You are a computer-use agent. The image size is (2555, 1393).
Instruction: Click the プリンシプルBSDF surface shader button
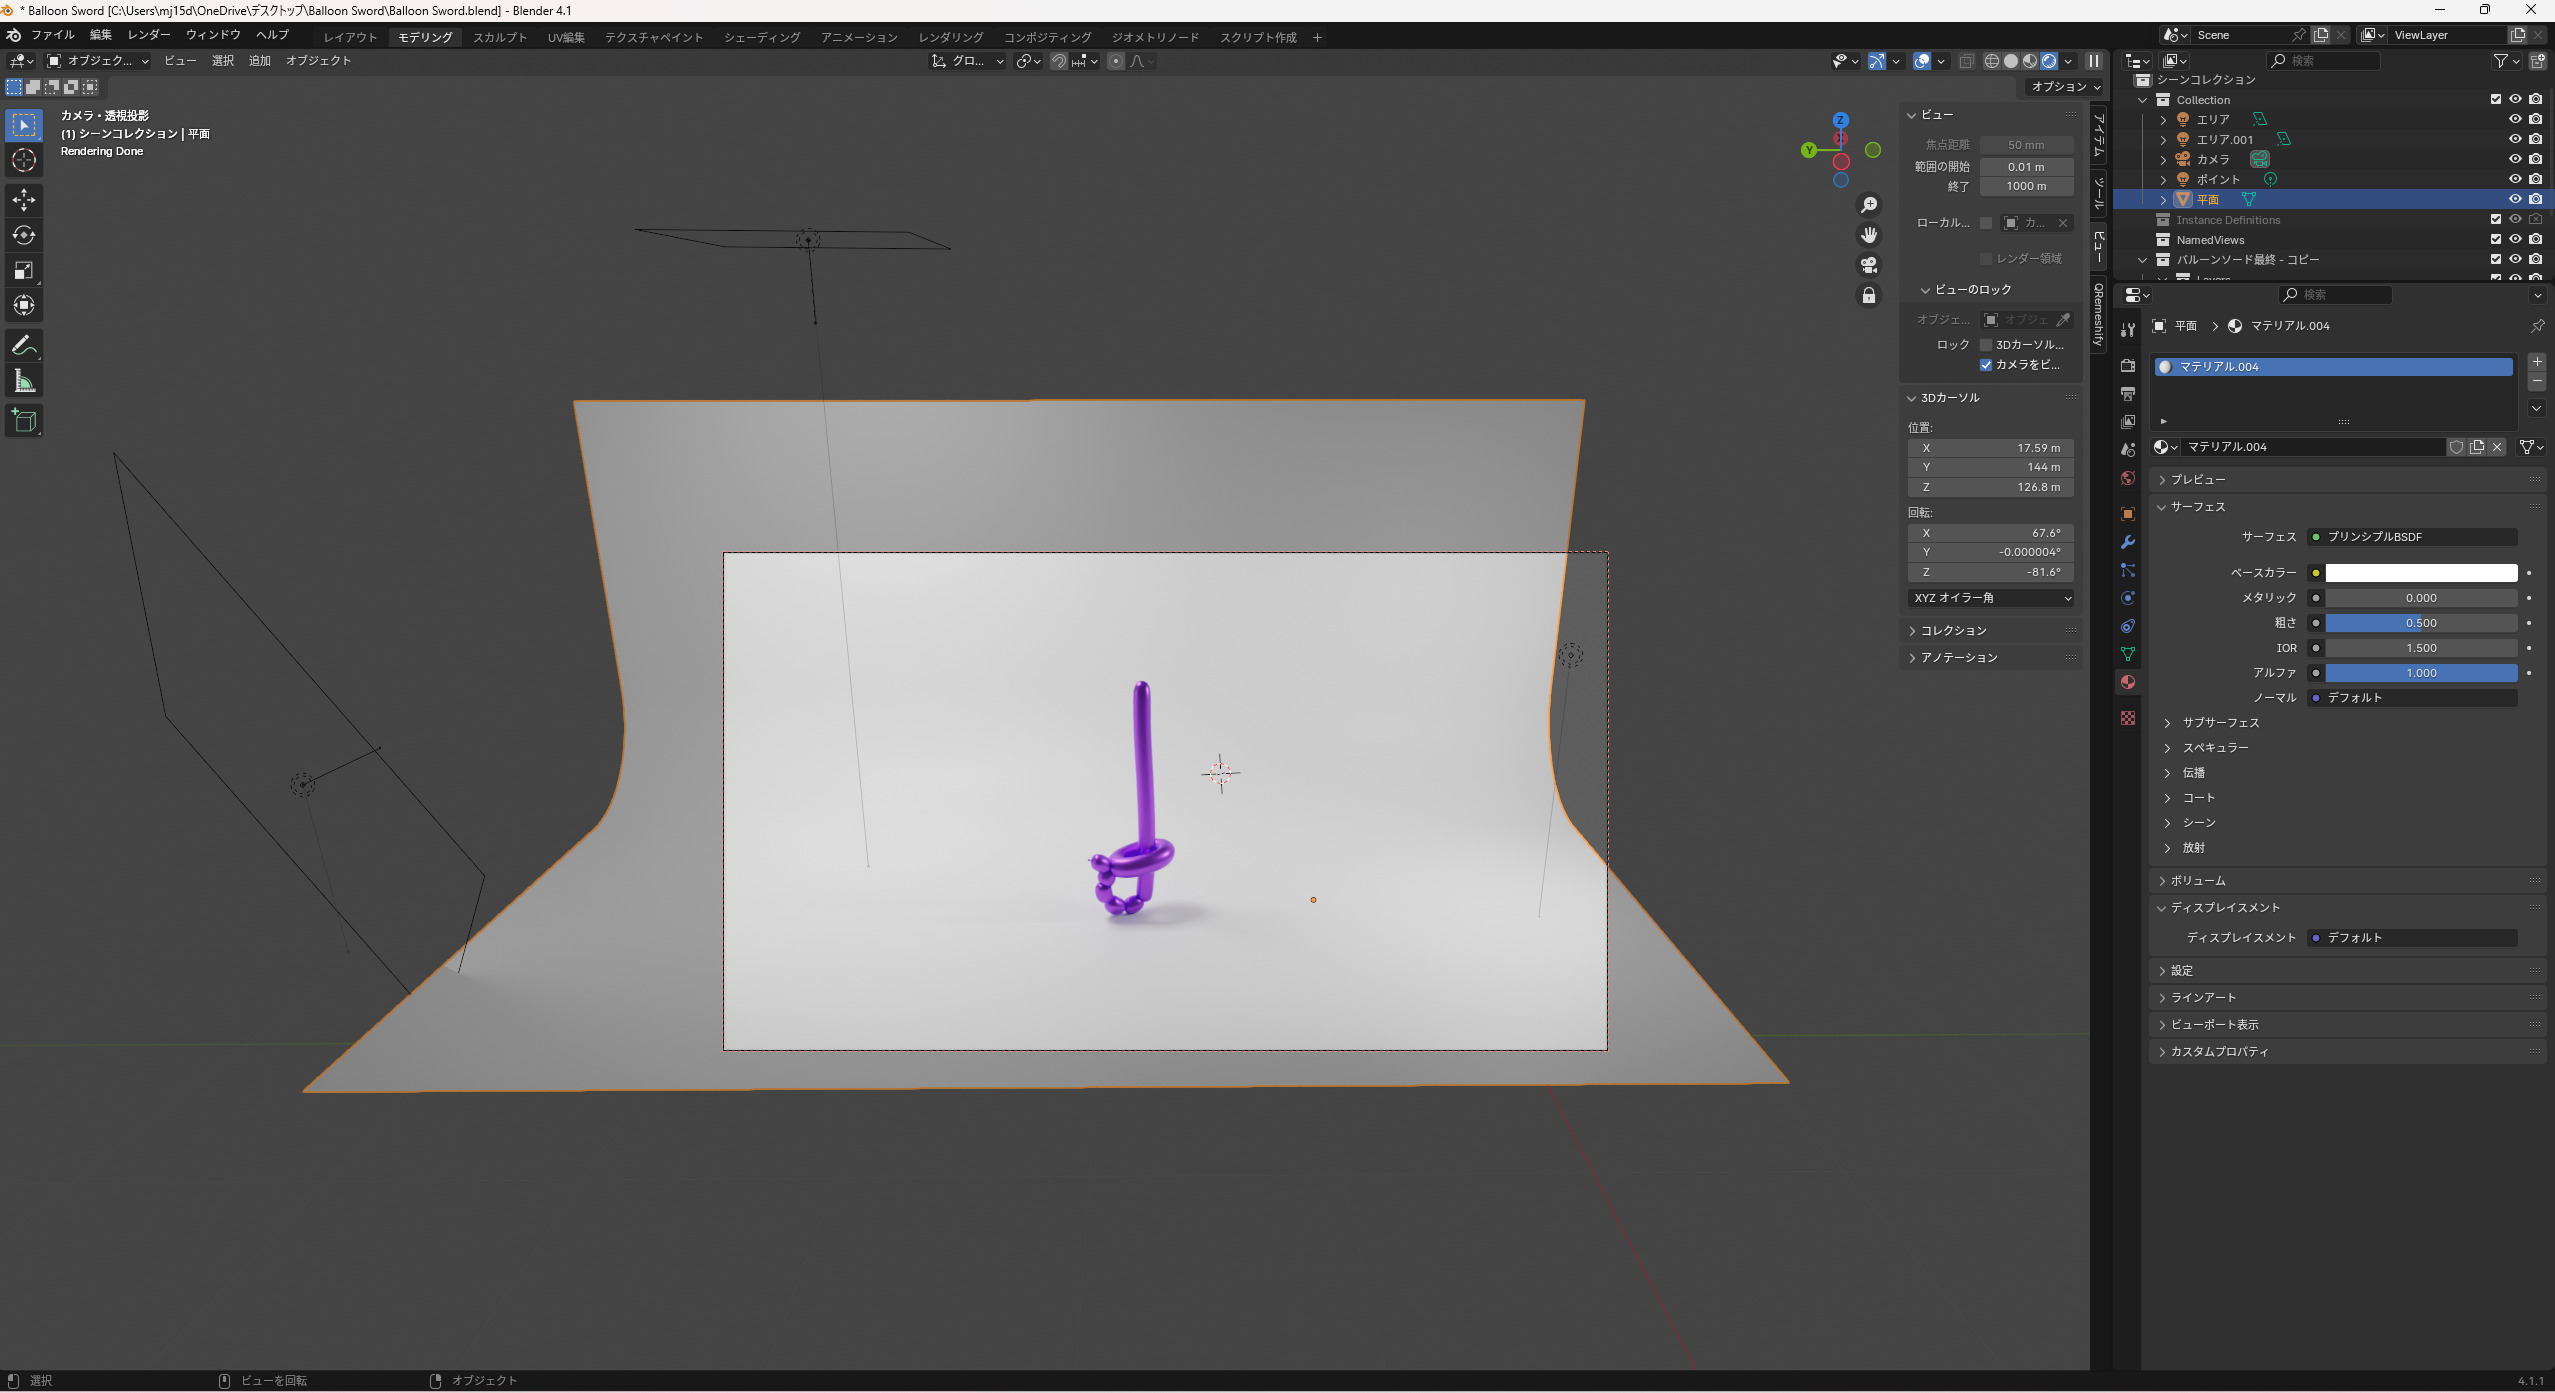click(2412, 537)
